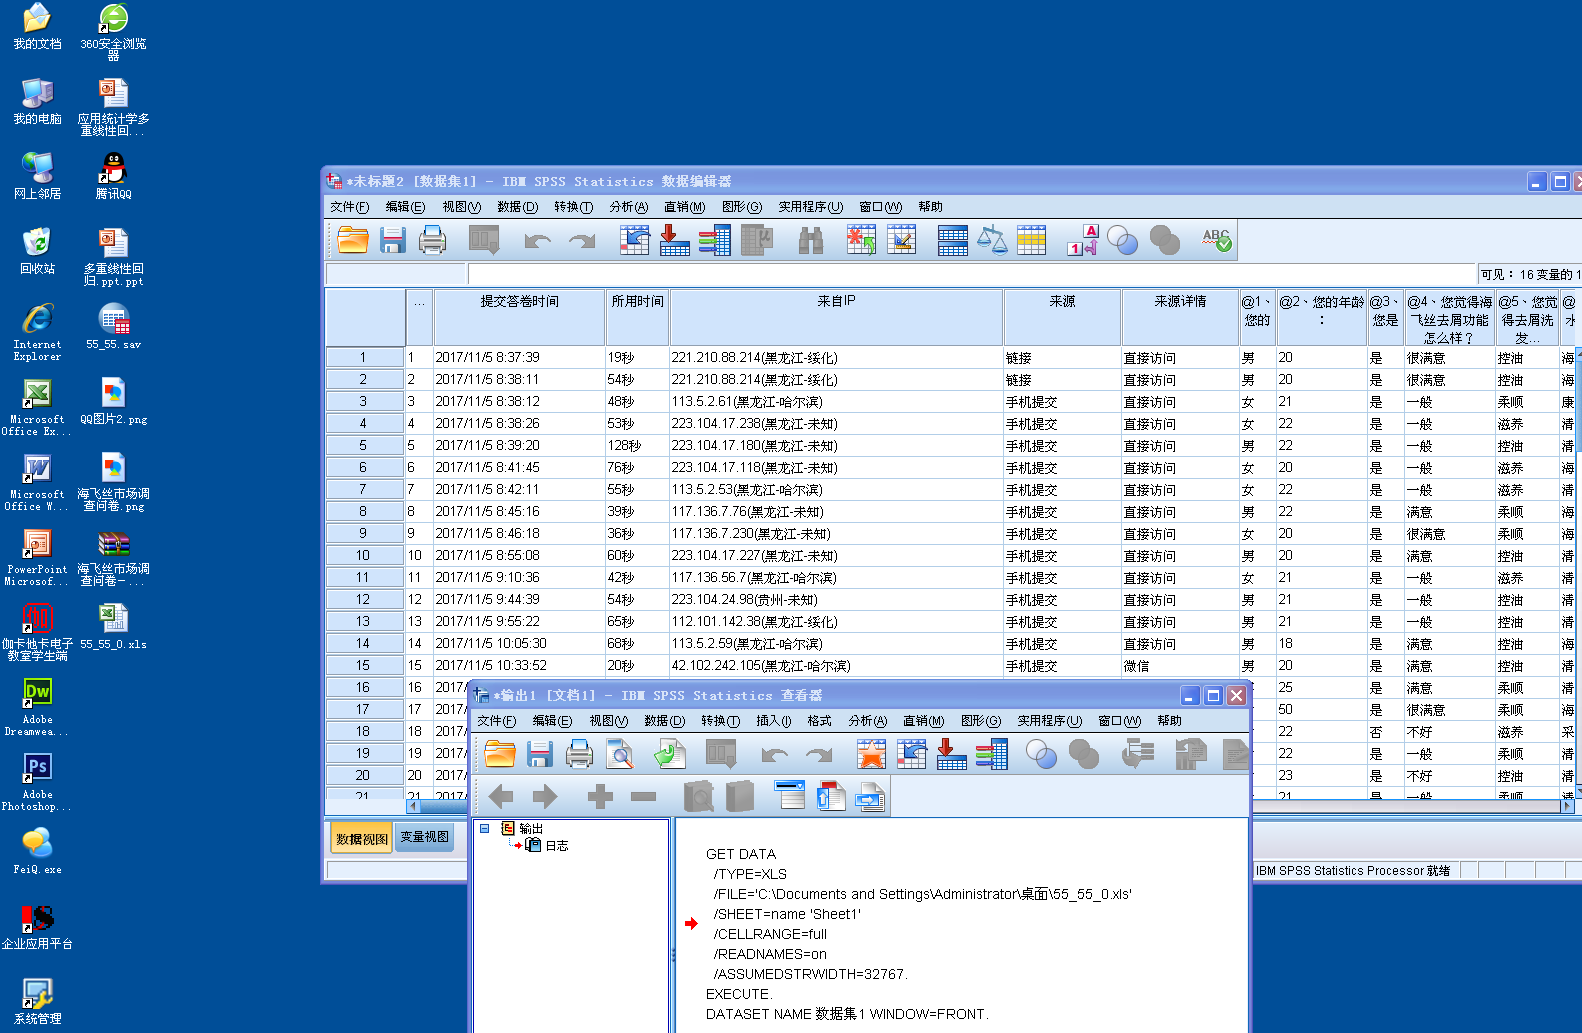Click Insert Text icon in Viewer toolbar
The width and height of the screenshot is (1582, 1033).
[871, 795]
